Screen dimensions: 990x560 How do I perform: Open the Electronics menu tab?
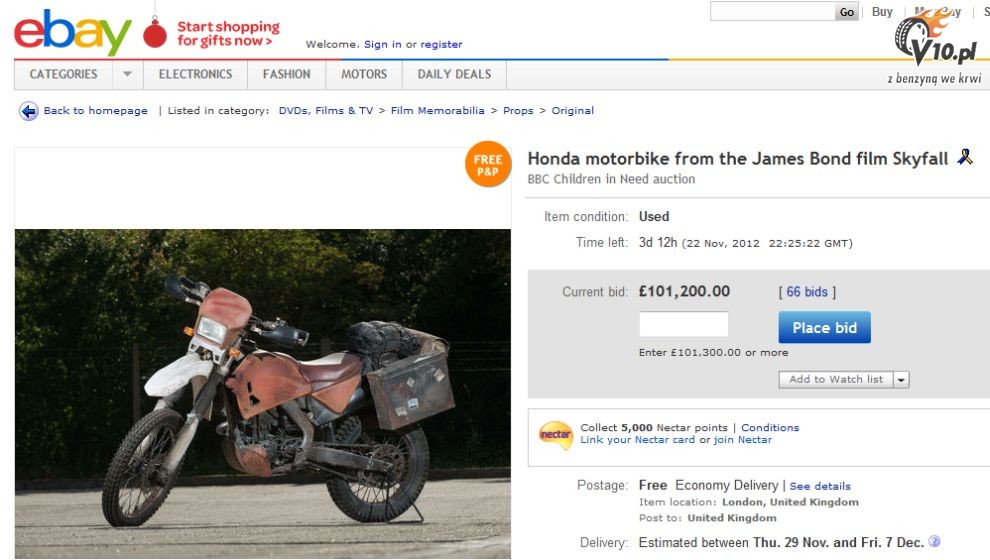tap(196, 74)
